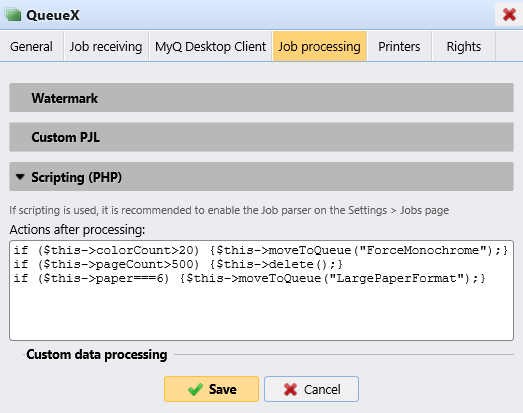Click the Scripting (PHP) section header

coord(261,176)
